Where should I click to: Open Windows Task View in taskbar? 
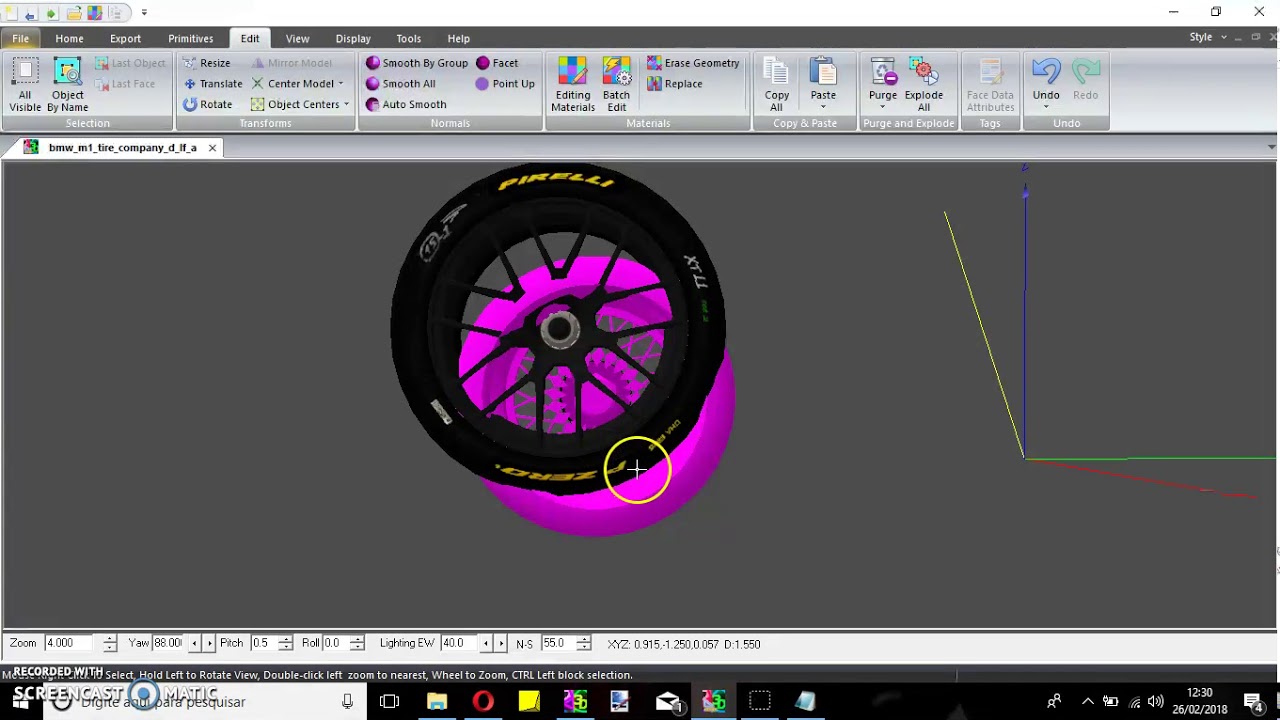pyautogui.click(x=390, y=702)
